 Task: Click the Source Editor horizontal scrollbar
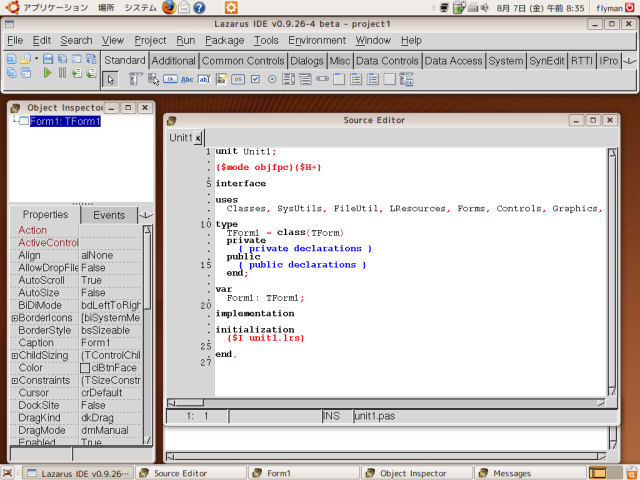[386, 403]
